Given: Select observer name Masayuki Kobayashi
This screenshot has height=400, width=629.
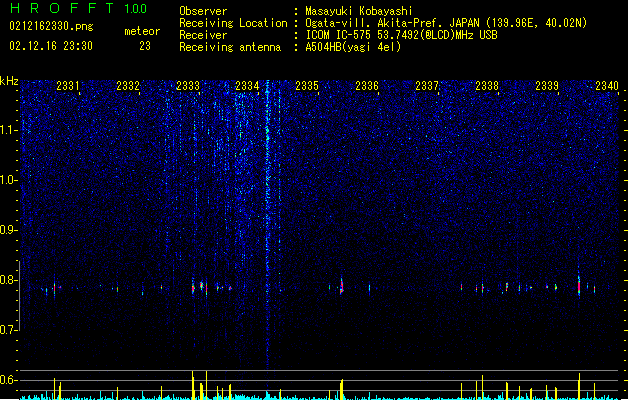Looking at the screenshot, I should [x=359, y=11].
